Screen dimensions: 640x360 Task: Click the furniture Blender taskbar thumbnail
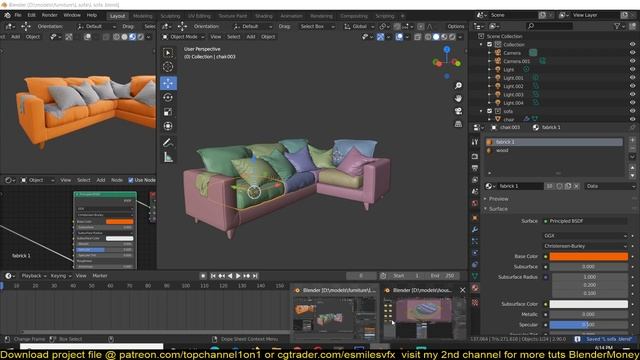tap(335, 312)
